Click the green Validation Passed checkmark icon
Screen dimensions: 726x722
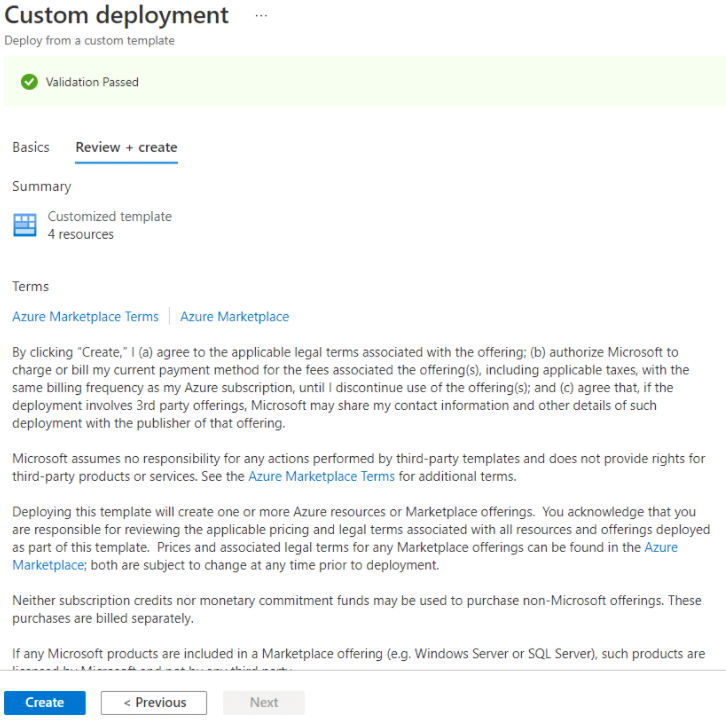pos(29,82)
